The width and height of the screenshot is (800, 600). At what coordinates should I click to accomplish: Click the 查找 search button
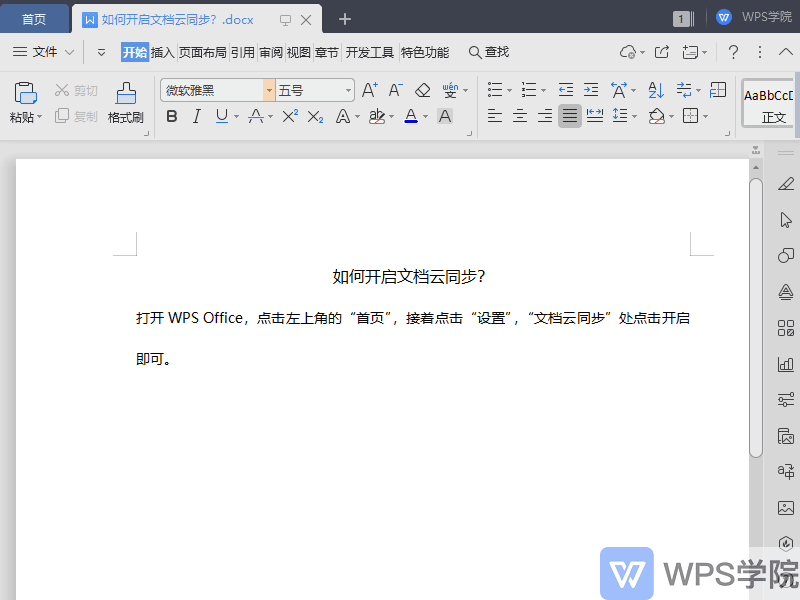[489, 52]
